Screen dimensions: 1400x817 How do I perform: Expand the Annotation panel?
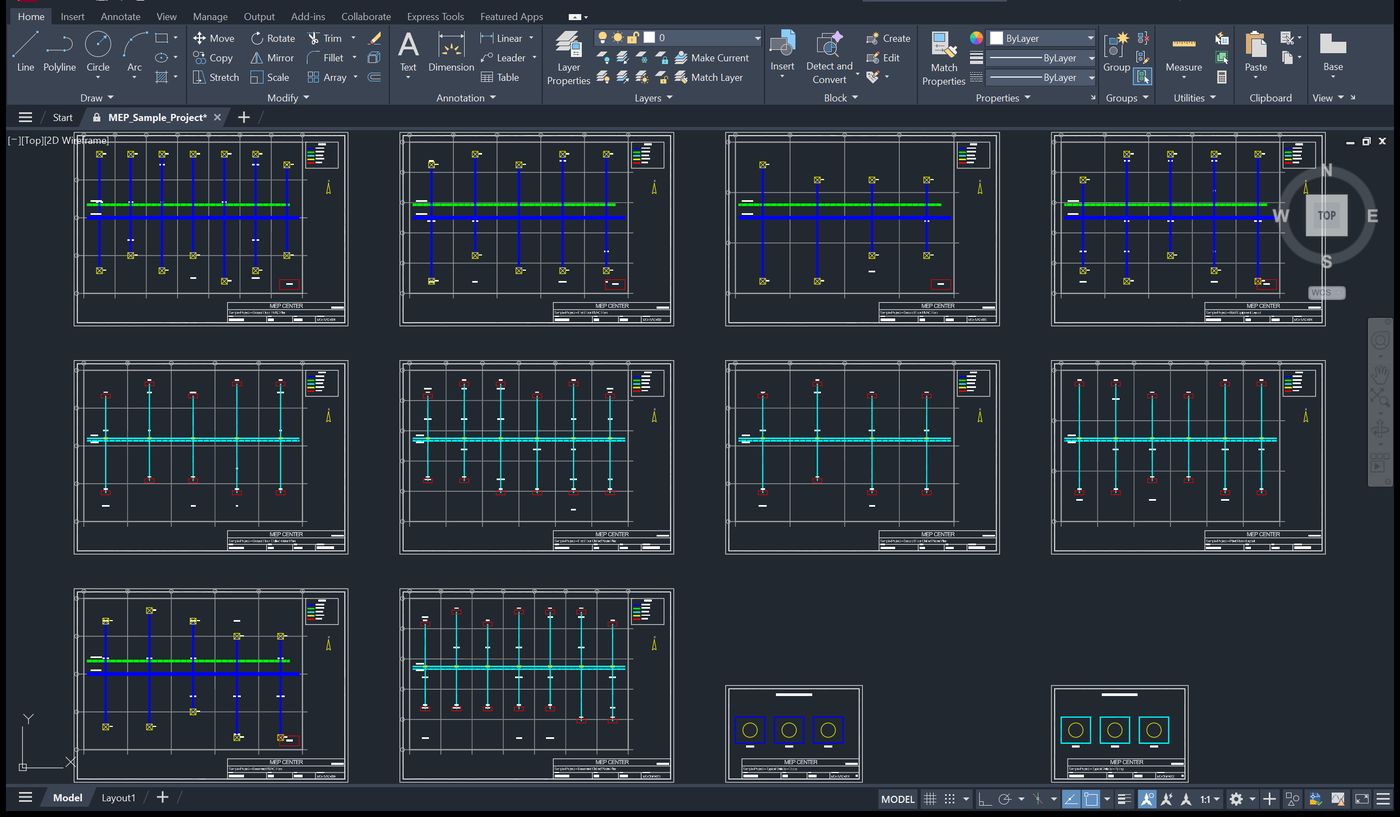466,98
